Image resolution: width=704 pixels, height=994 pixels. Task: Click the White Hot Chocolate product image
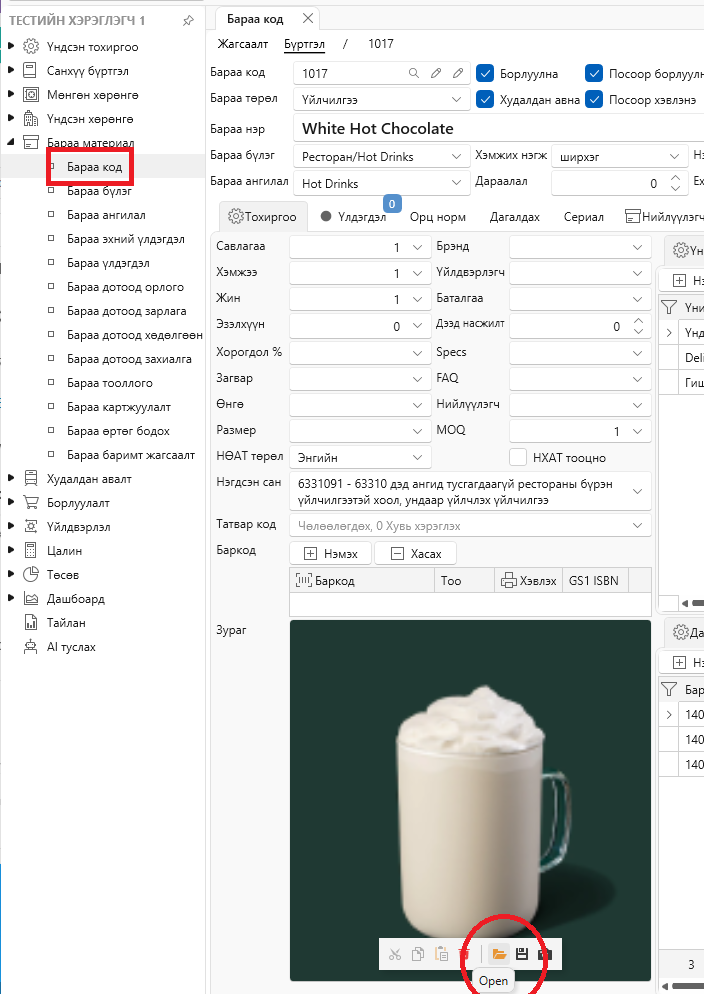470,800
